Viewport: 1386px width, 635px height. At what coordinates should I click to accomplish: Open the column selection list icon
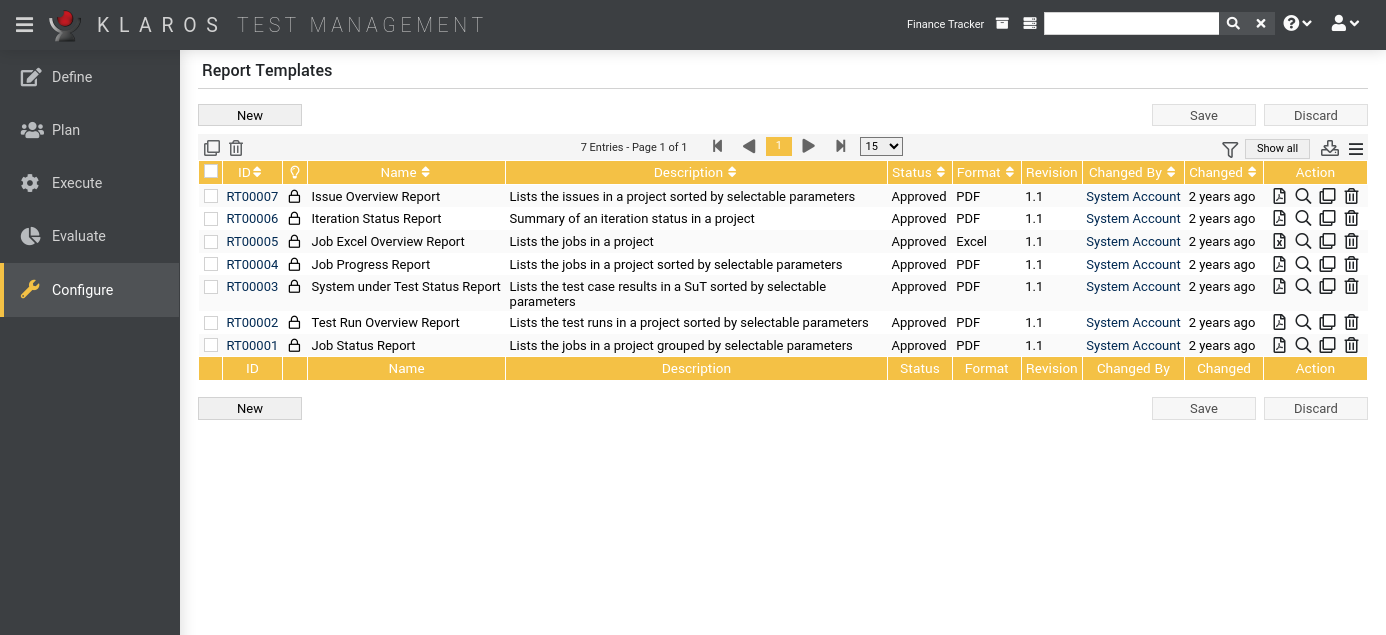[1355, 148]
